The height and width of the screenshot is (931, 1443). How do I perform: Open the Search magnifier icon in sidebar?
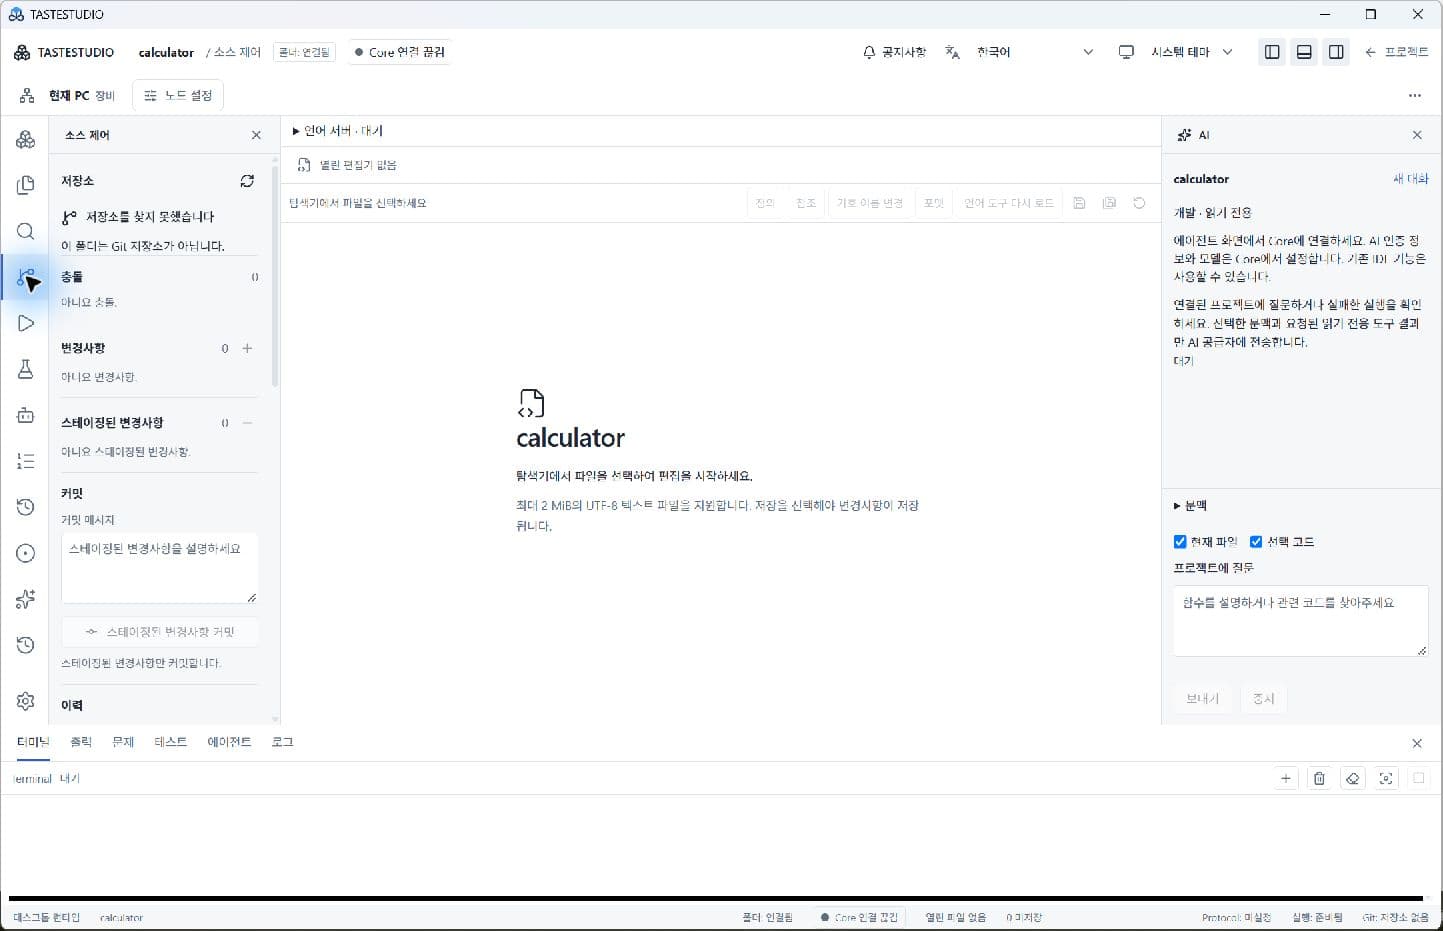[x=26, y=231]
